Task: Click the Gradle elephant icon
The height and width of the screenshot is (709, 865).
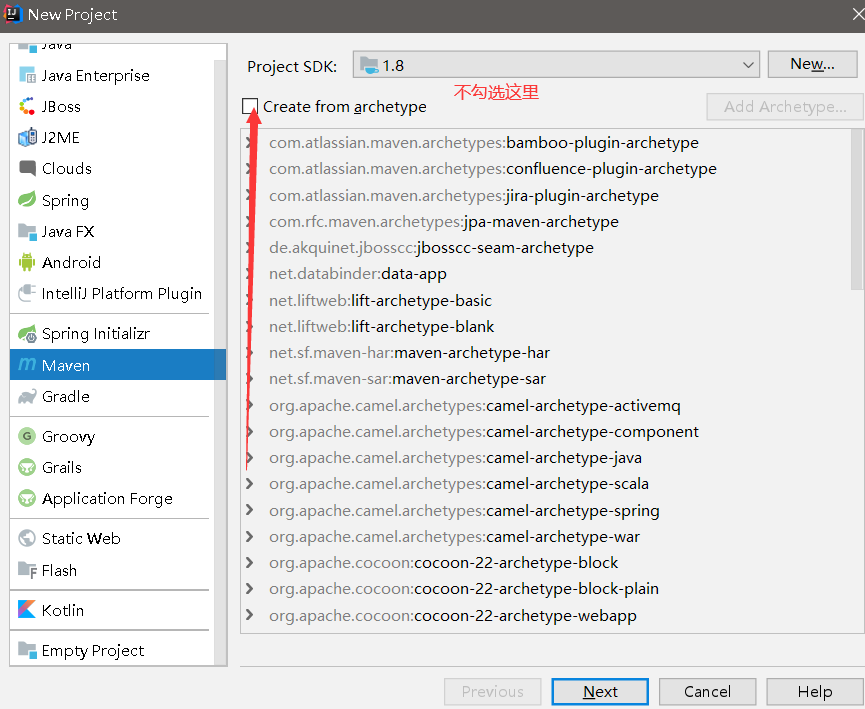Action: tap(27, 396)
